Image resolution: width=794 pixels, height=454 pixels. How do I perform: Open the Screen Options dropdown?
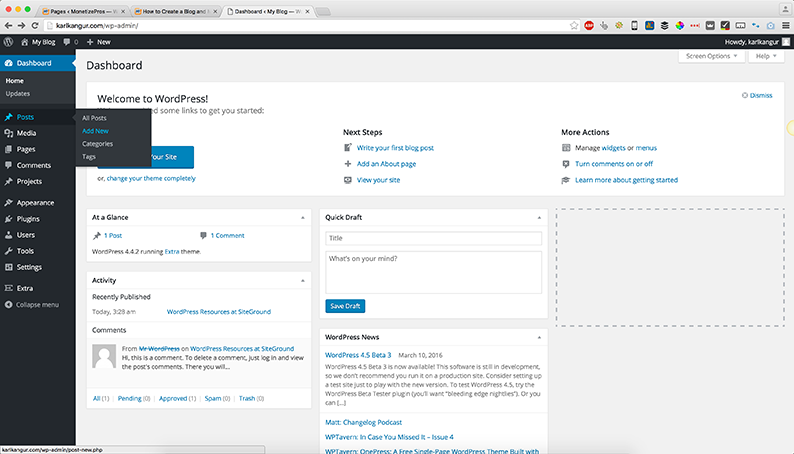pyautogui.click(x=711, y=56)
